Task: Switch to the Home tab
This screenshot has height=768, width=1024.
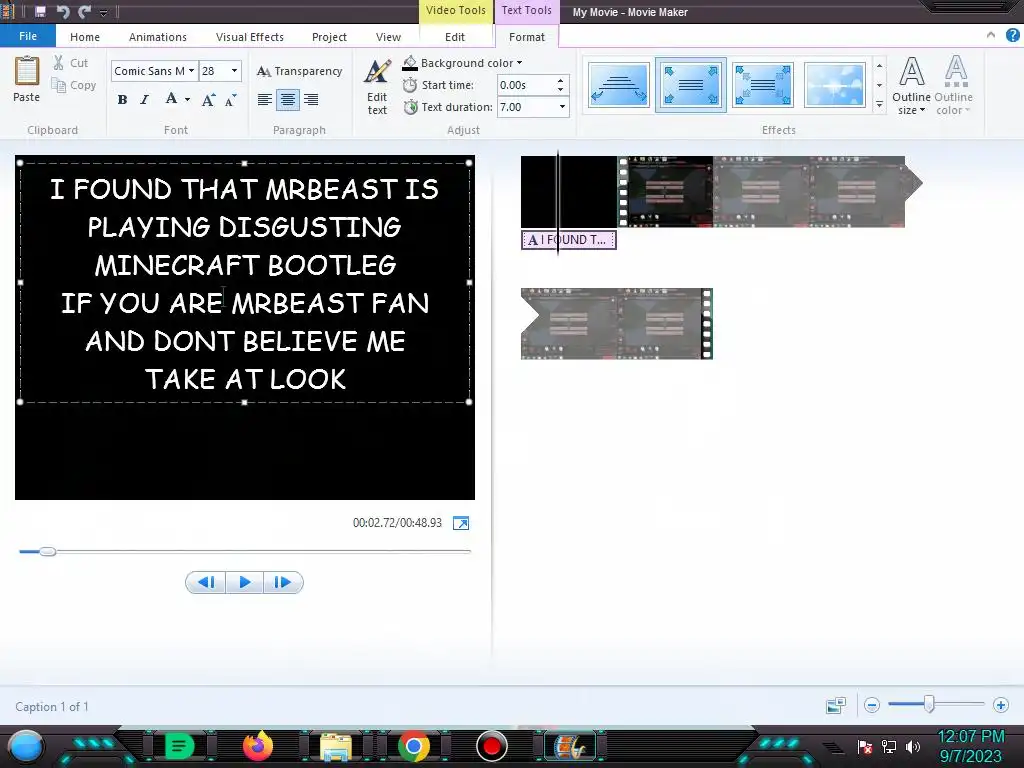Action: [85, 37]
